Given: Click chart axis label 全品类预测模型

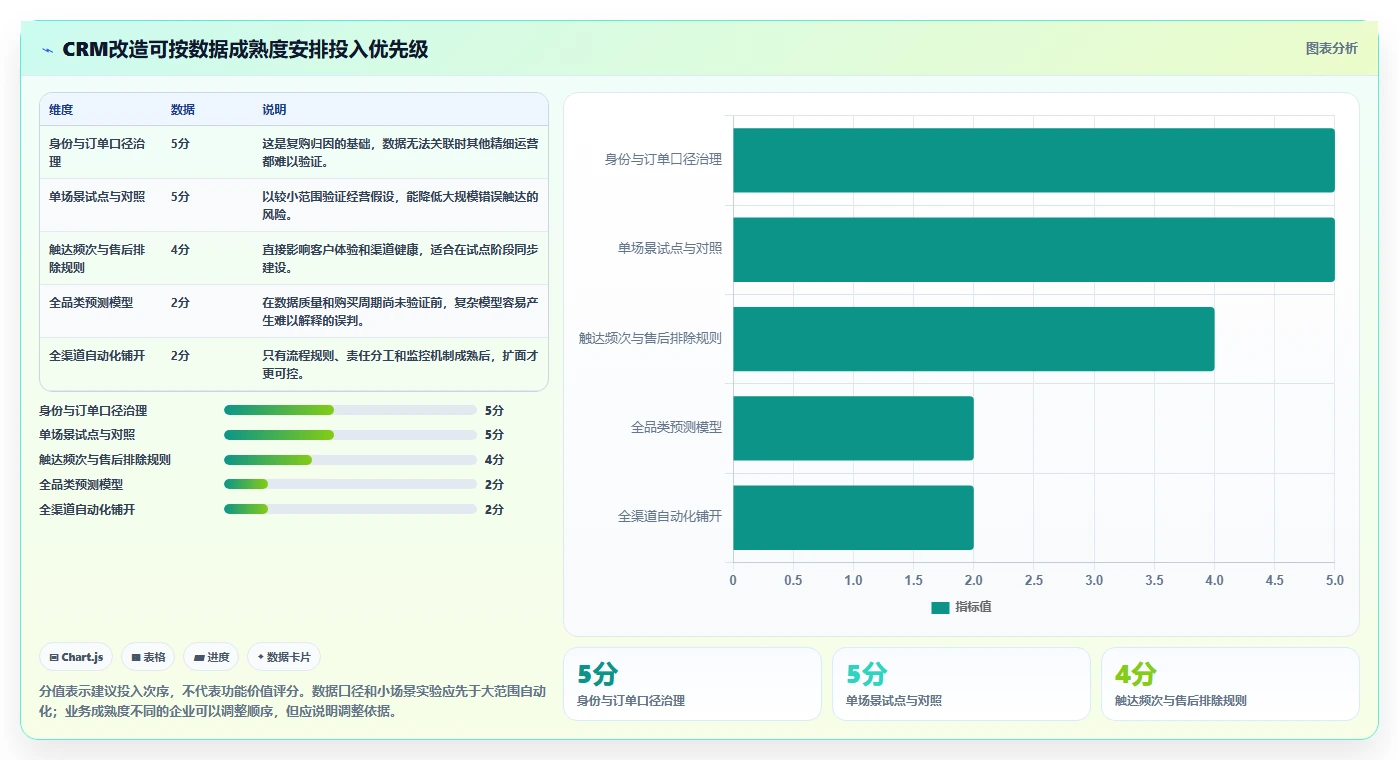Looking at the screenshot, I should 676,427.
